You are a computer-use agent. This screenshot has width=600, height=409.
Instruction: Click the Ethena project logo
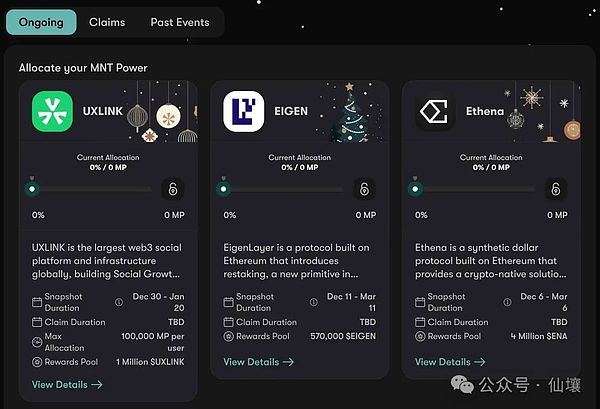pyautogui.click(x=435, y=110)
